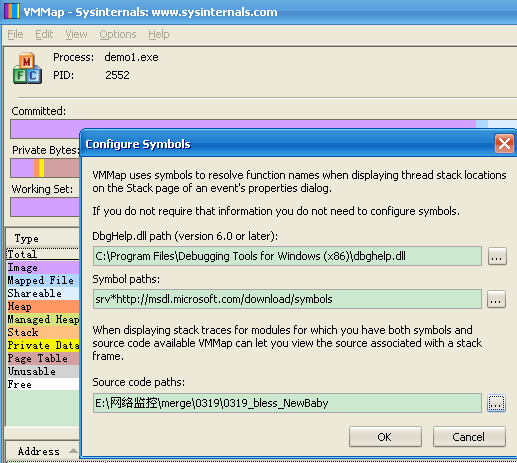517x463 pixels.
Task: Click the Type column header
Action: pos(43,238)
